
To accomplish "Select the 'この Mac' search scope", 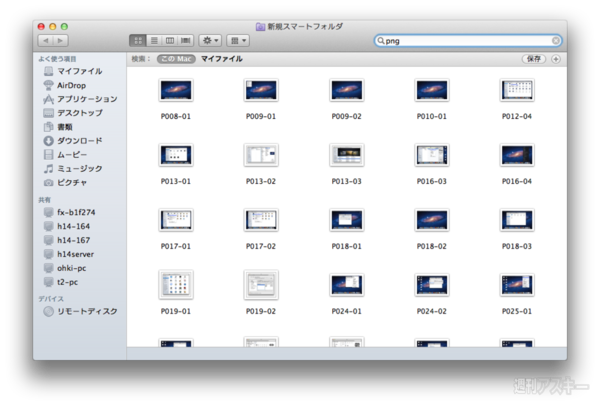I will coord(176,59).
